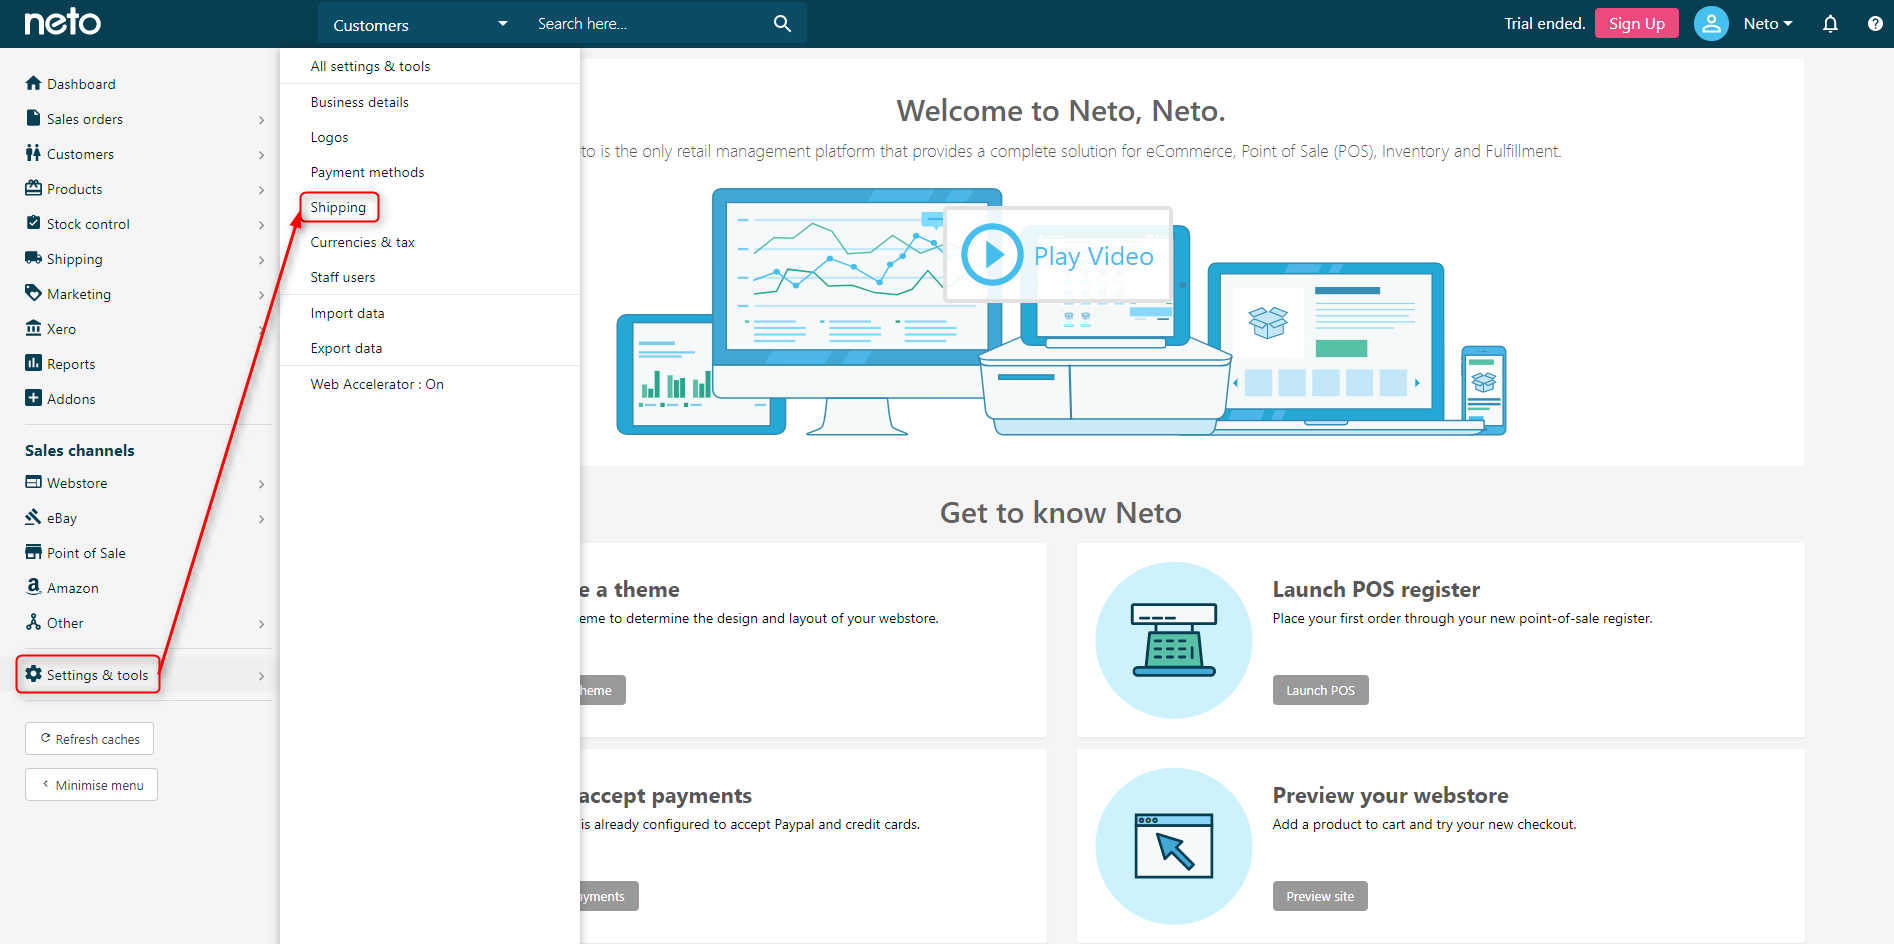This screenshot has width=1894, height=944.
Task: Open the Neto account dropdown
Action: (1768, 23)
